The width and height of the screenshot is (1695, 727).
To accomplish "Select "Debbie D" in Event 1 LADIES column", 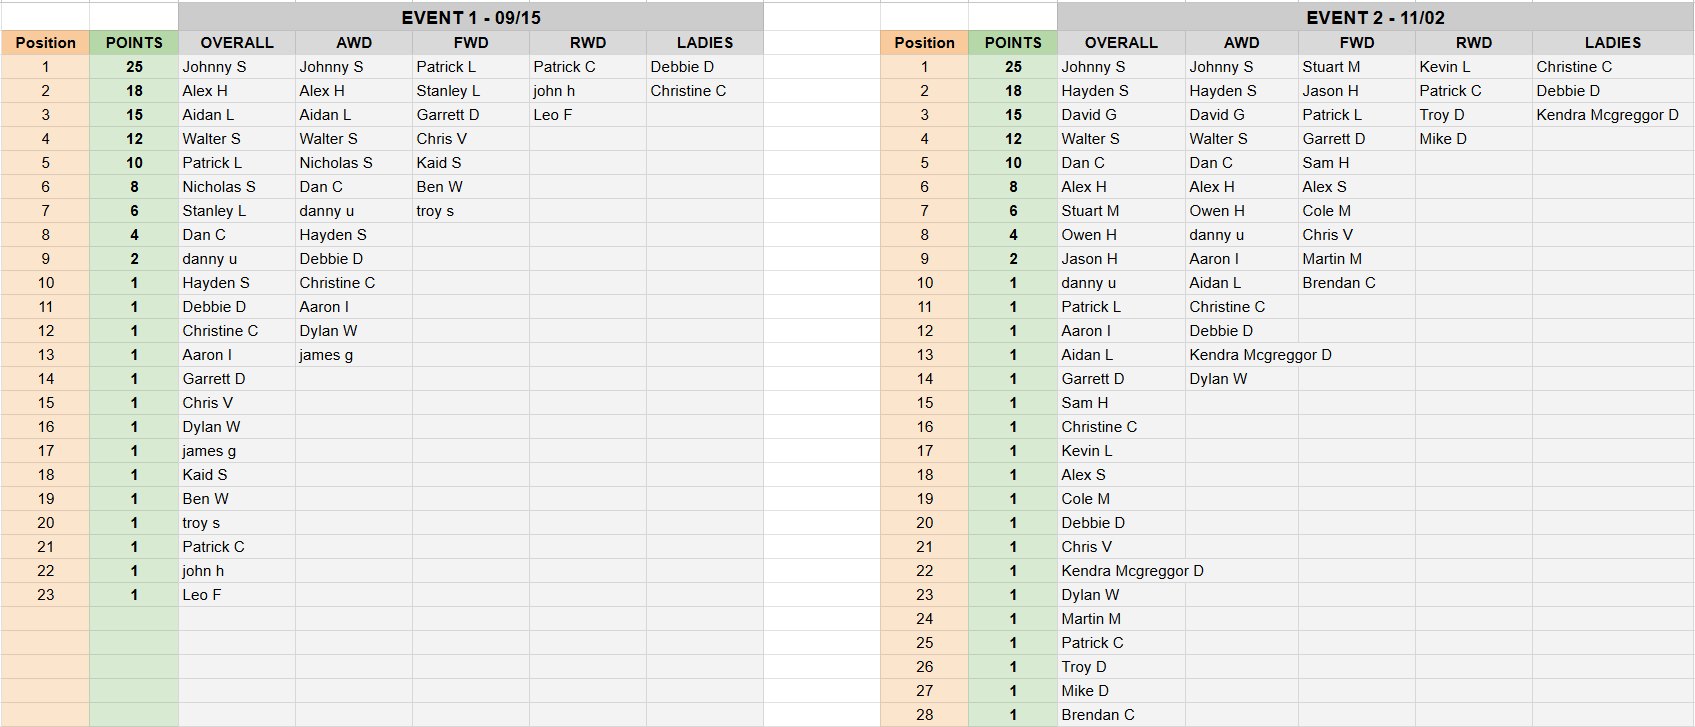I will tap(682, 67).
